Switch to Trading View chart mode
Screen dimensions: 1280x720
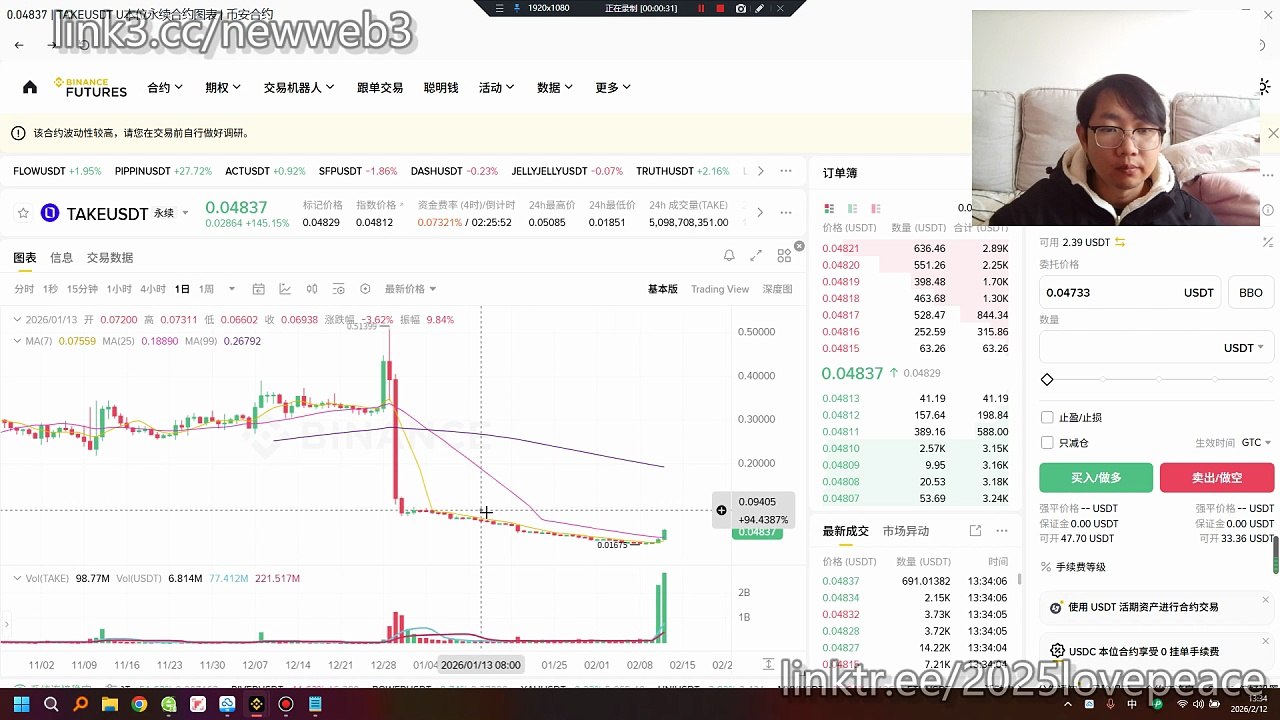pyautogui.click(x=720, y=289)
